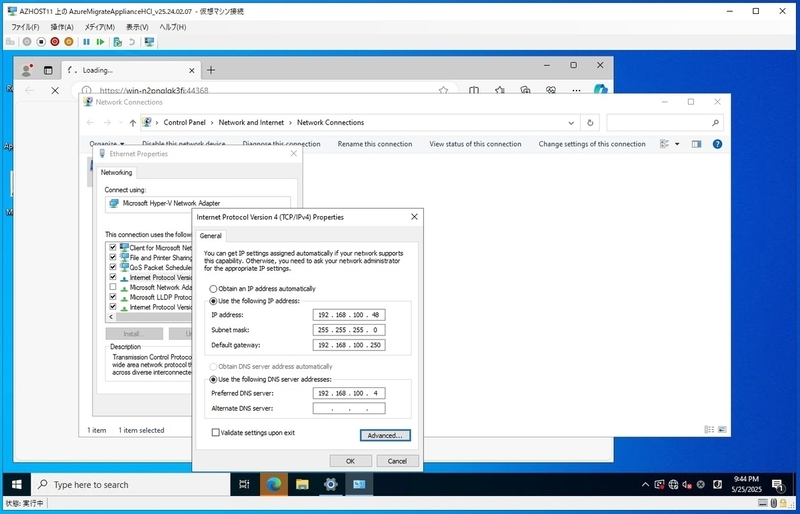Open Edge tab actions menu icon
The height and width of the screenshot is (514, 800).
[48, 70]
